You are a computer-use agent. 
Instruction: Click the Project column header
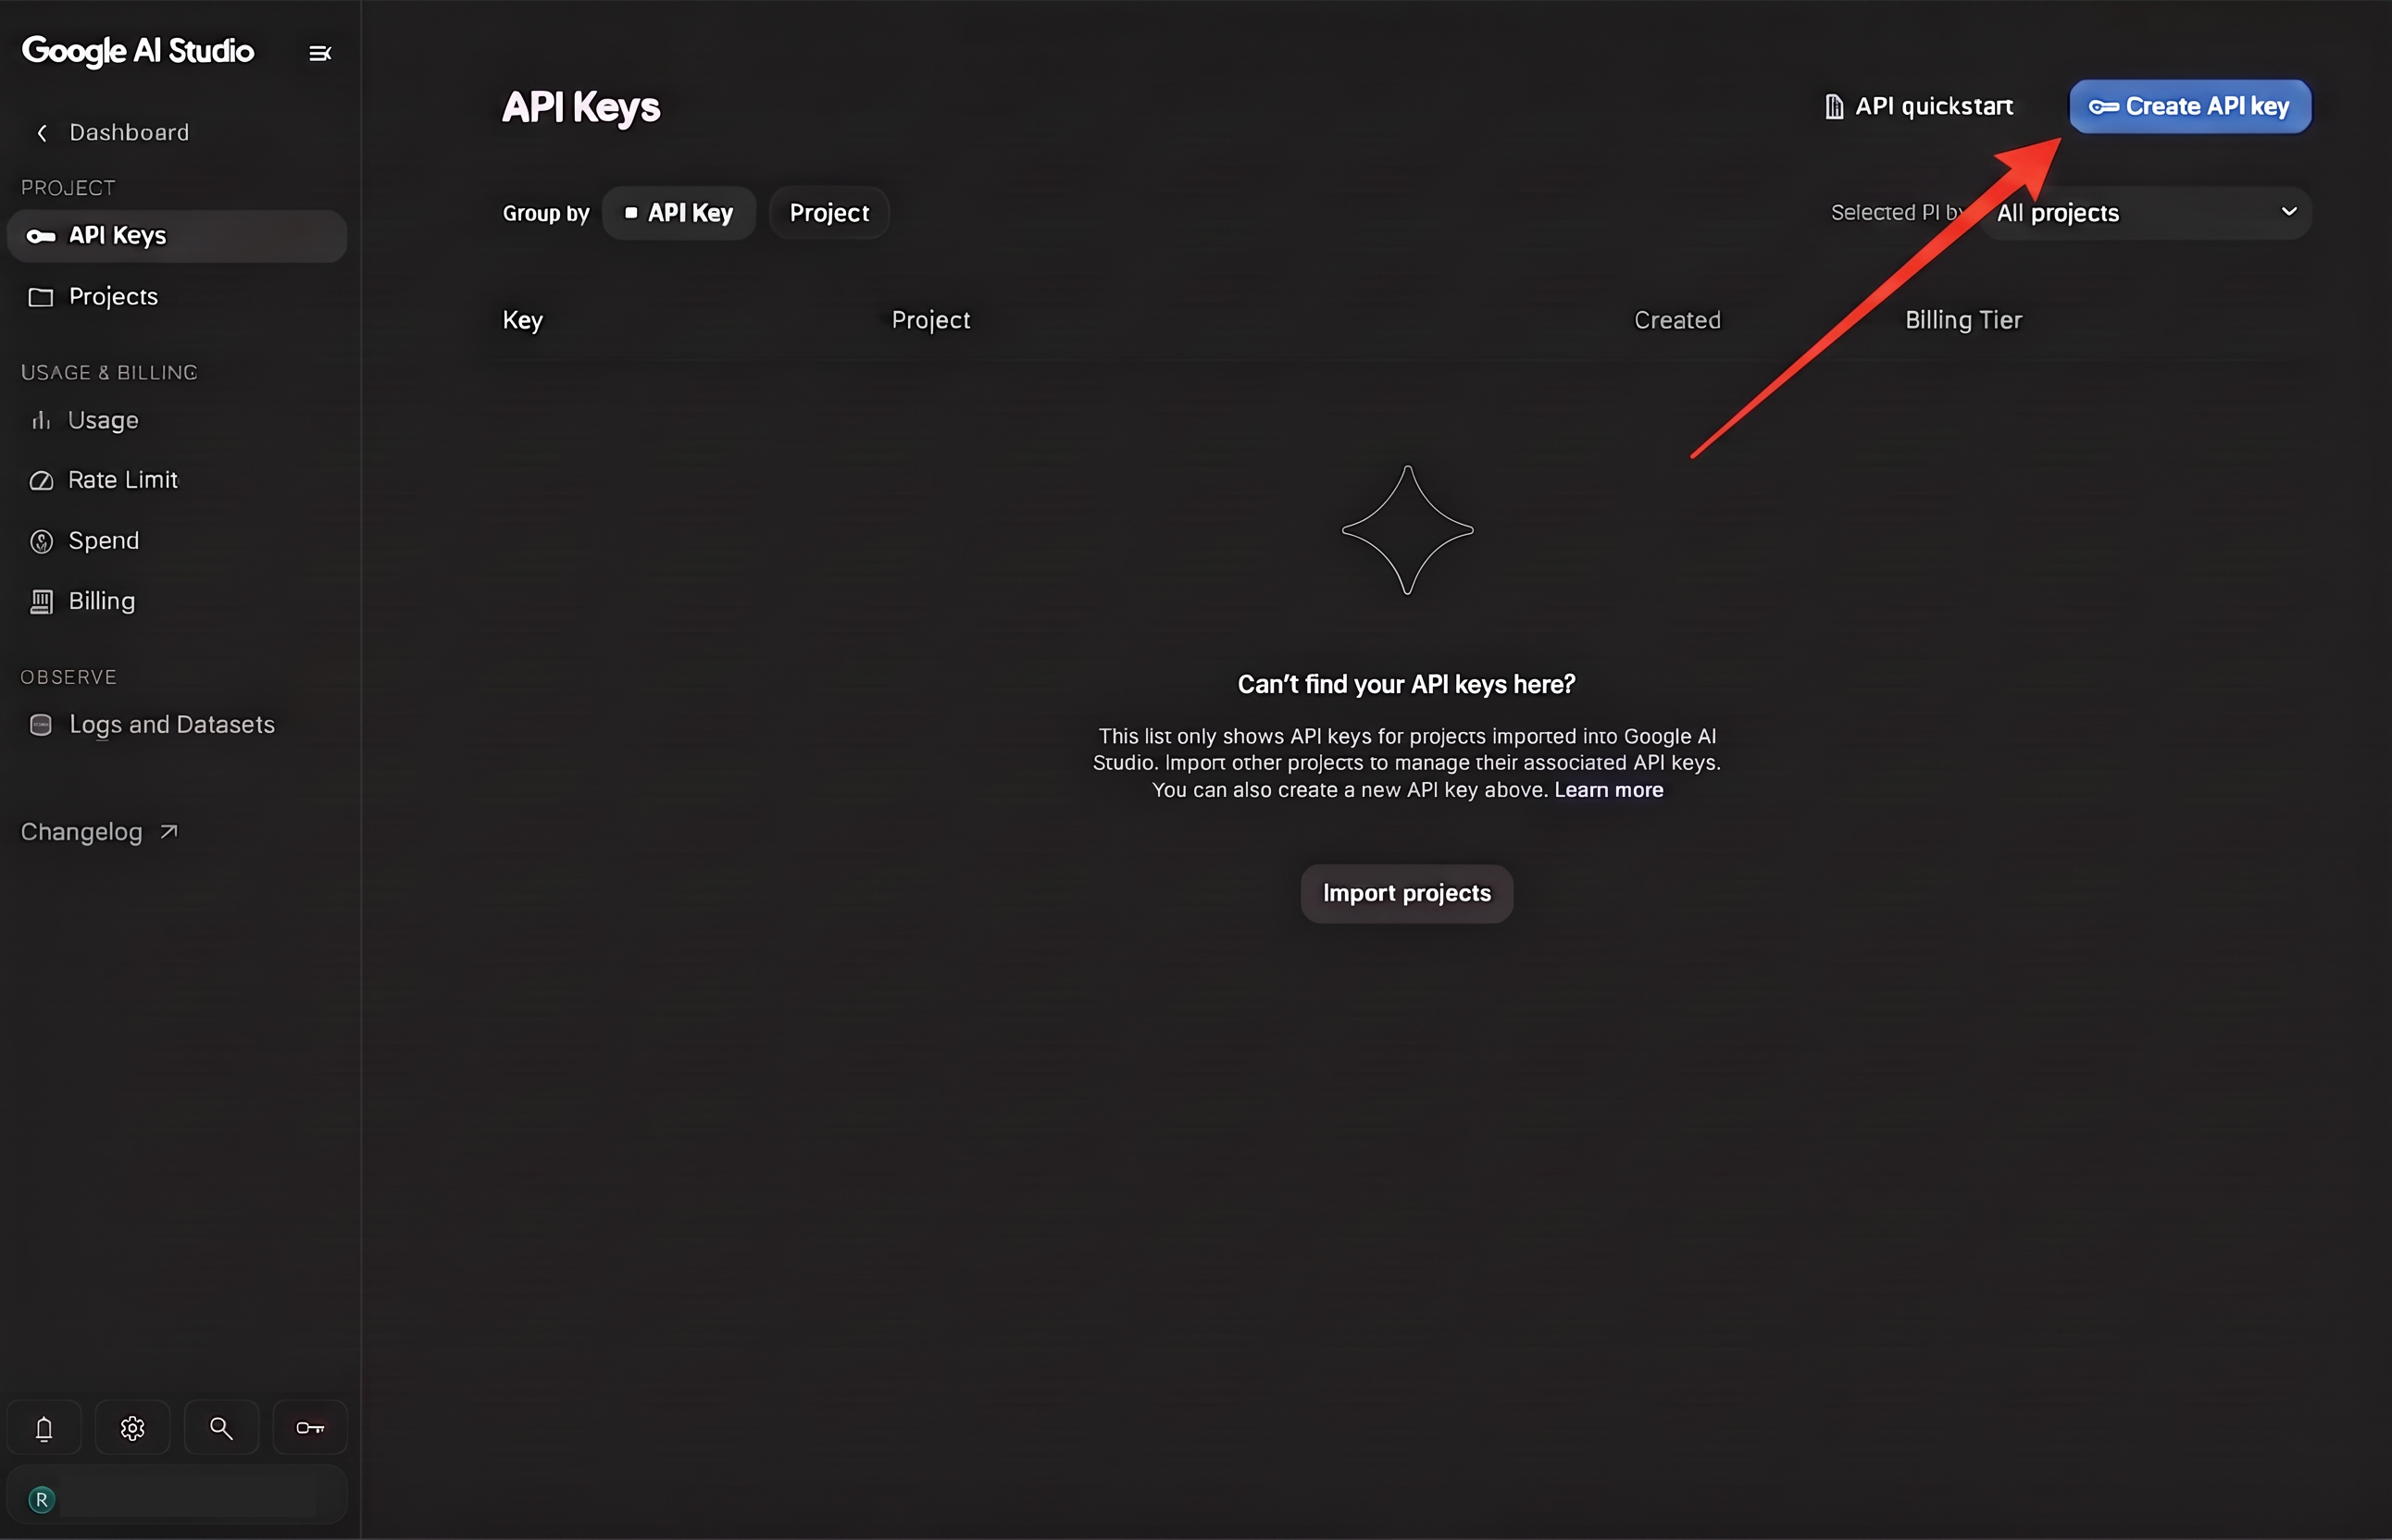pos(931,320)
